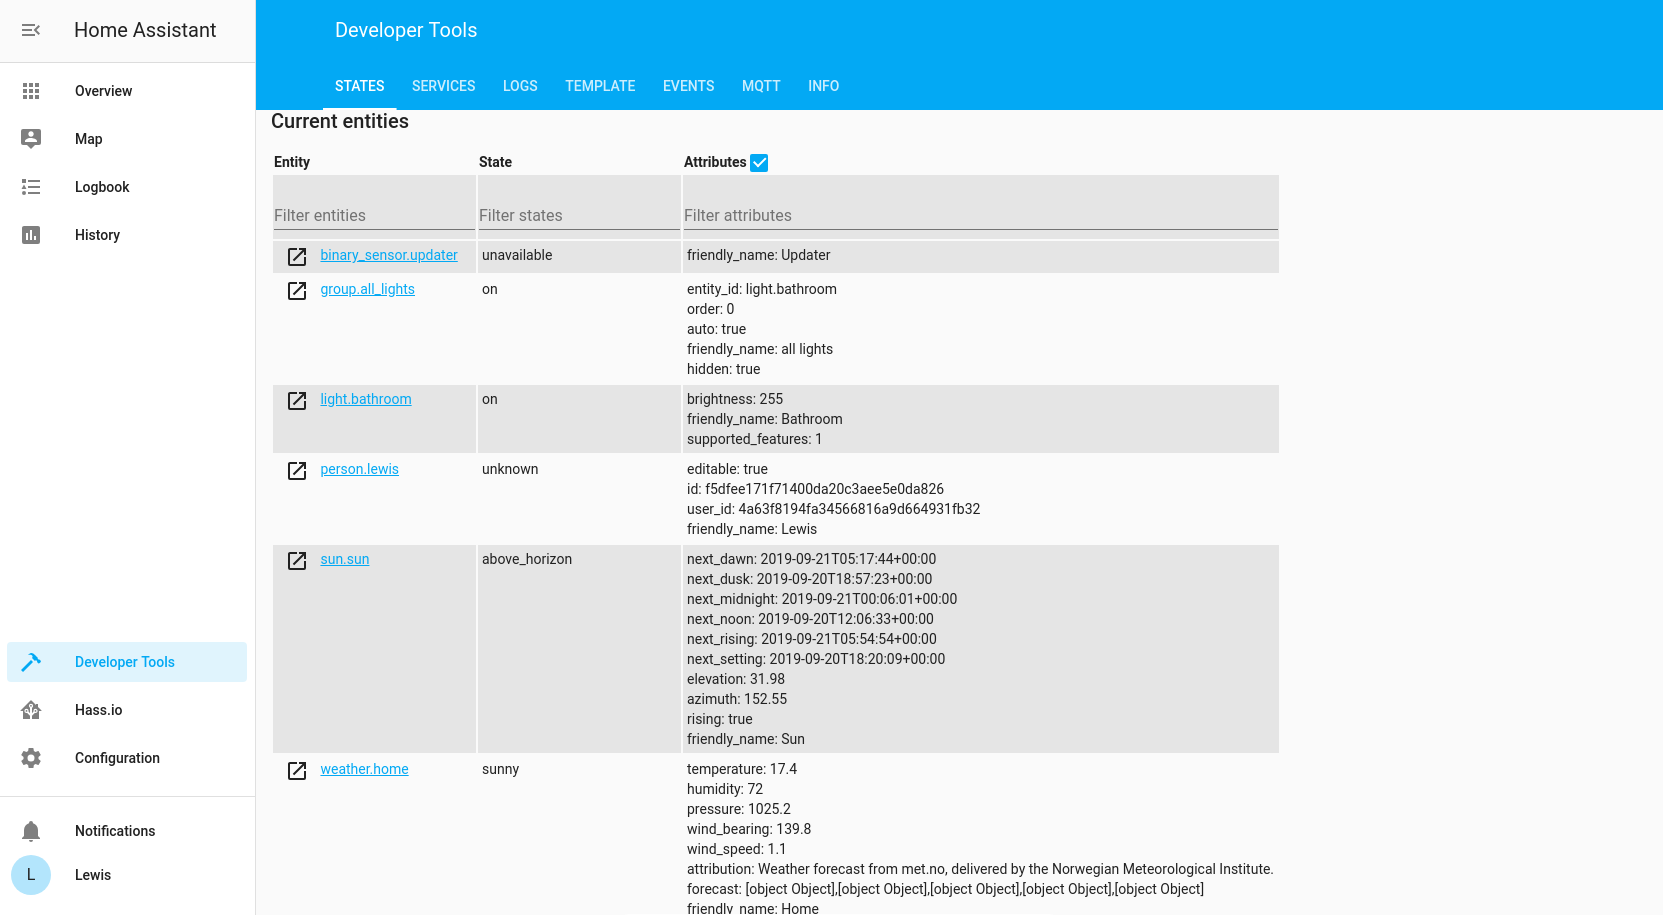Open the Lewis user profile avatar
1663x915 pixels.
31,875
